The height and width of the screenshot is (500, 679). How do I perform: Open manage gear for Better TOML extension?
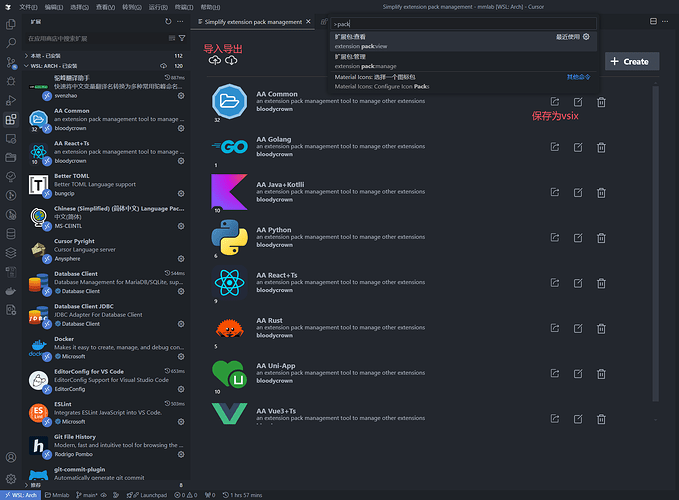(x=181, y=194)
